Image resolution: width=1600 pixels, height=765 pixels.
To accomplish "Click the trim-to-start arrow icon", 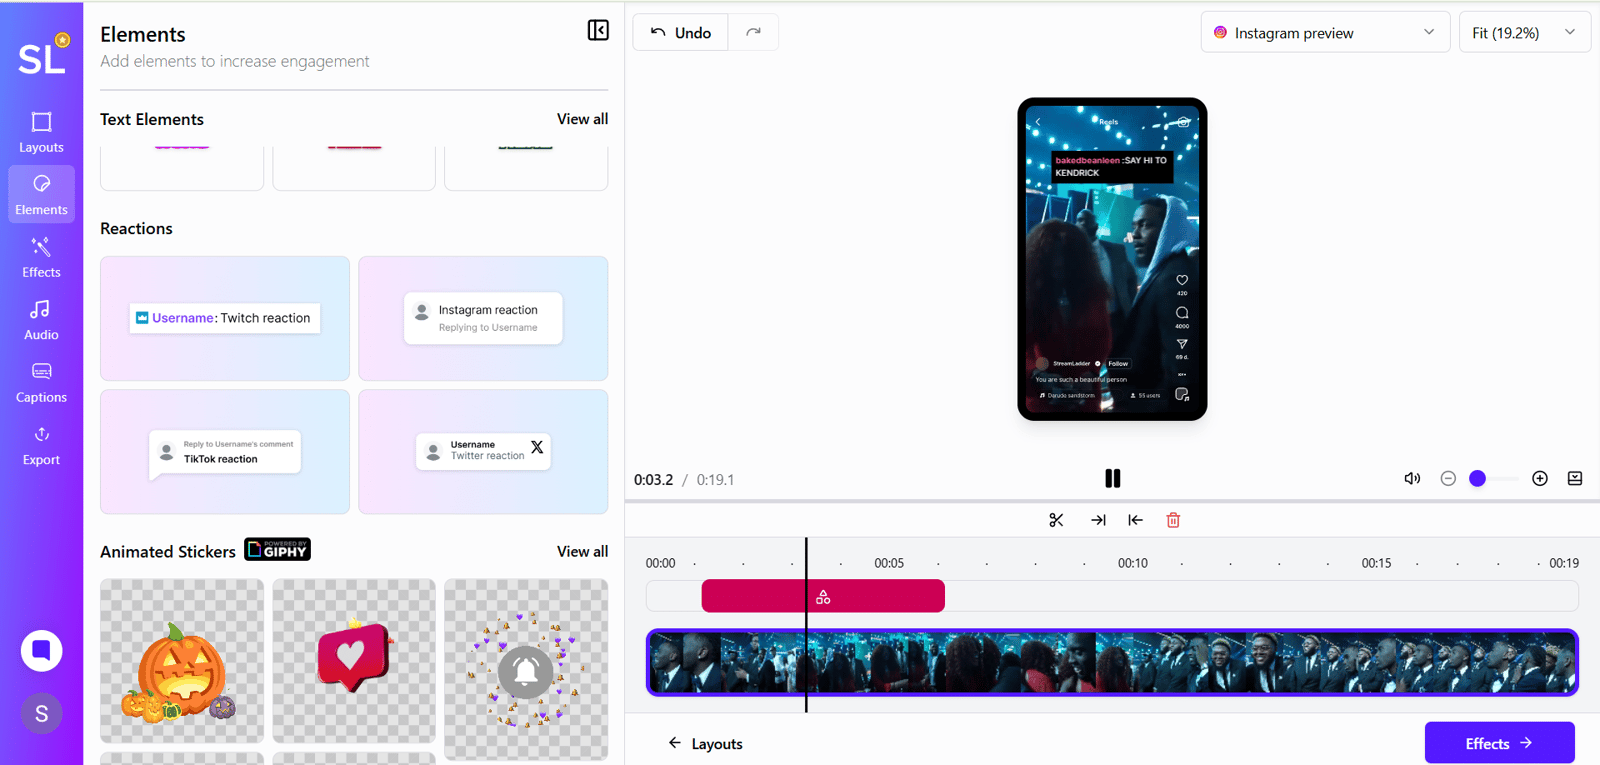I will click(1135, 520).
